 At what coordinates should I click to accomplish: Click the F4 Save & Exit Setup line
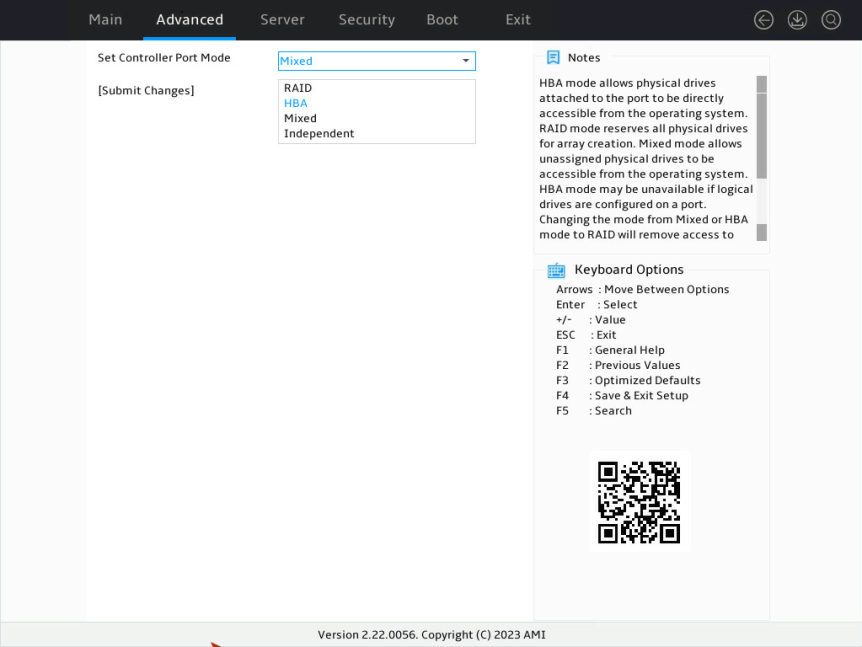click(x=622, y=396)
